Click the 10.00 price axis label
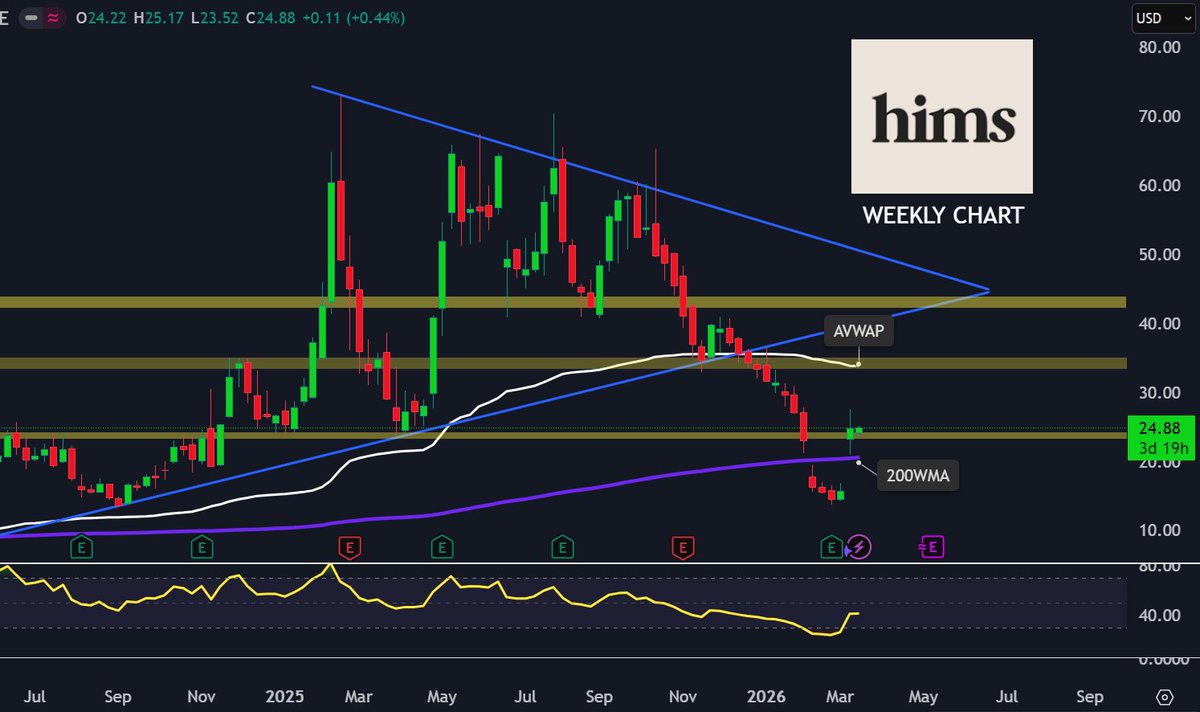Viewport: 1200px width, 712px height. [x=1160, y=530]
